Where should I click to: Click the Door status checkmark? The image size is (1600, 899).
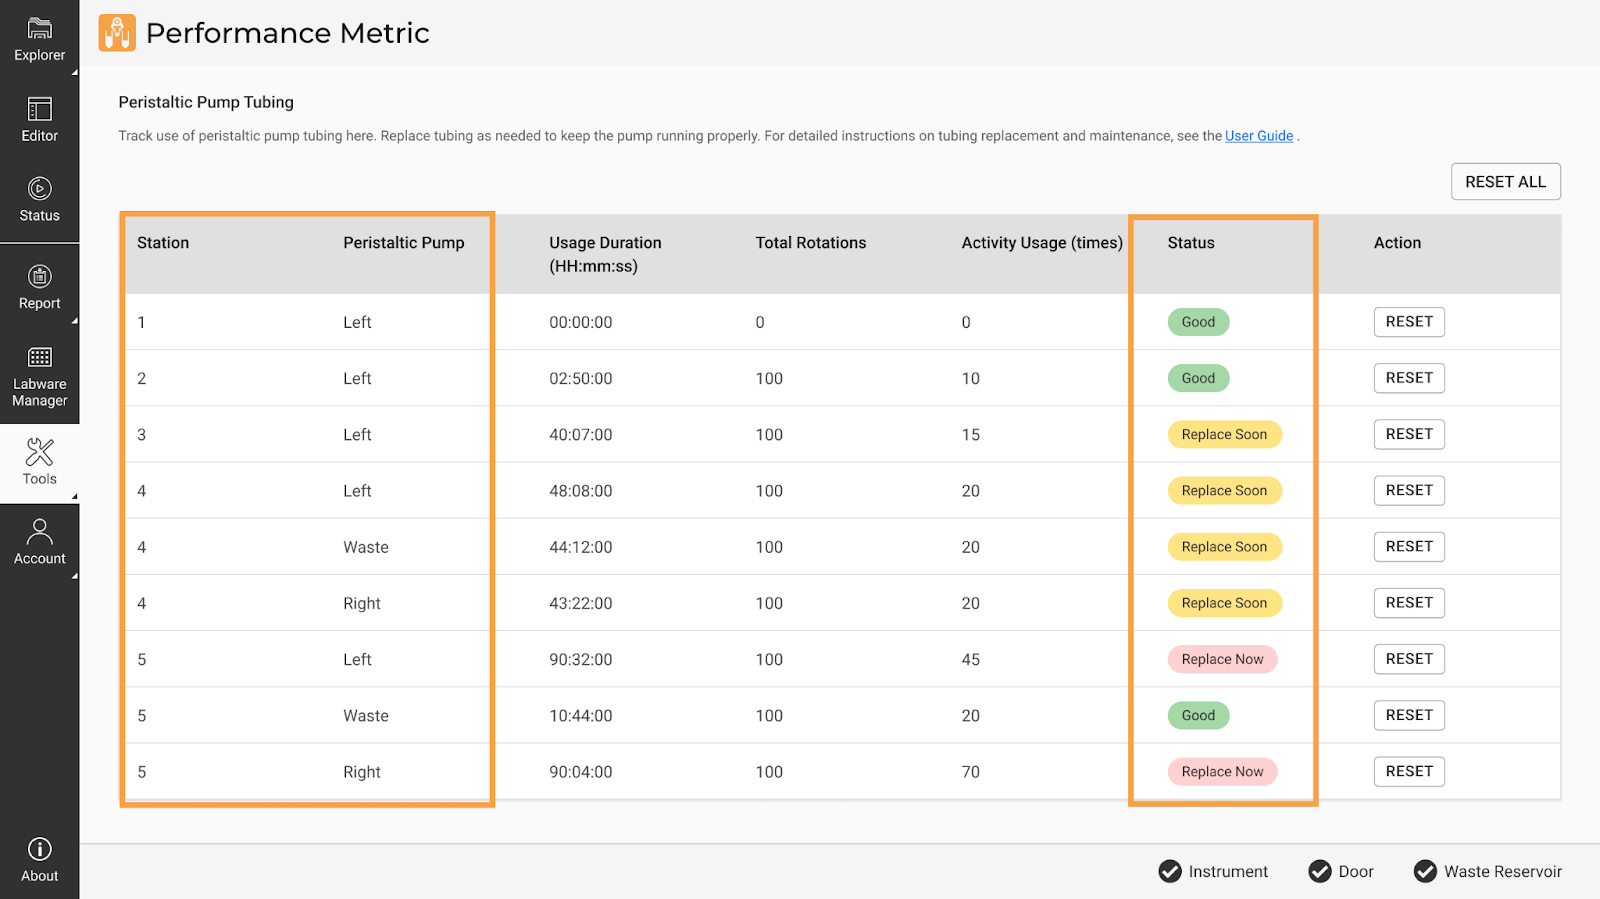(x=1320, y=871)
